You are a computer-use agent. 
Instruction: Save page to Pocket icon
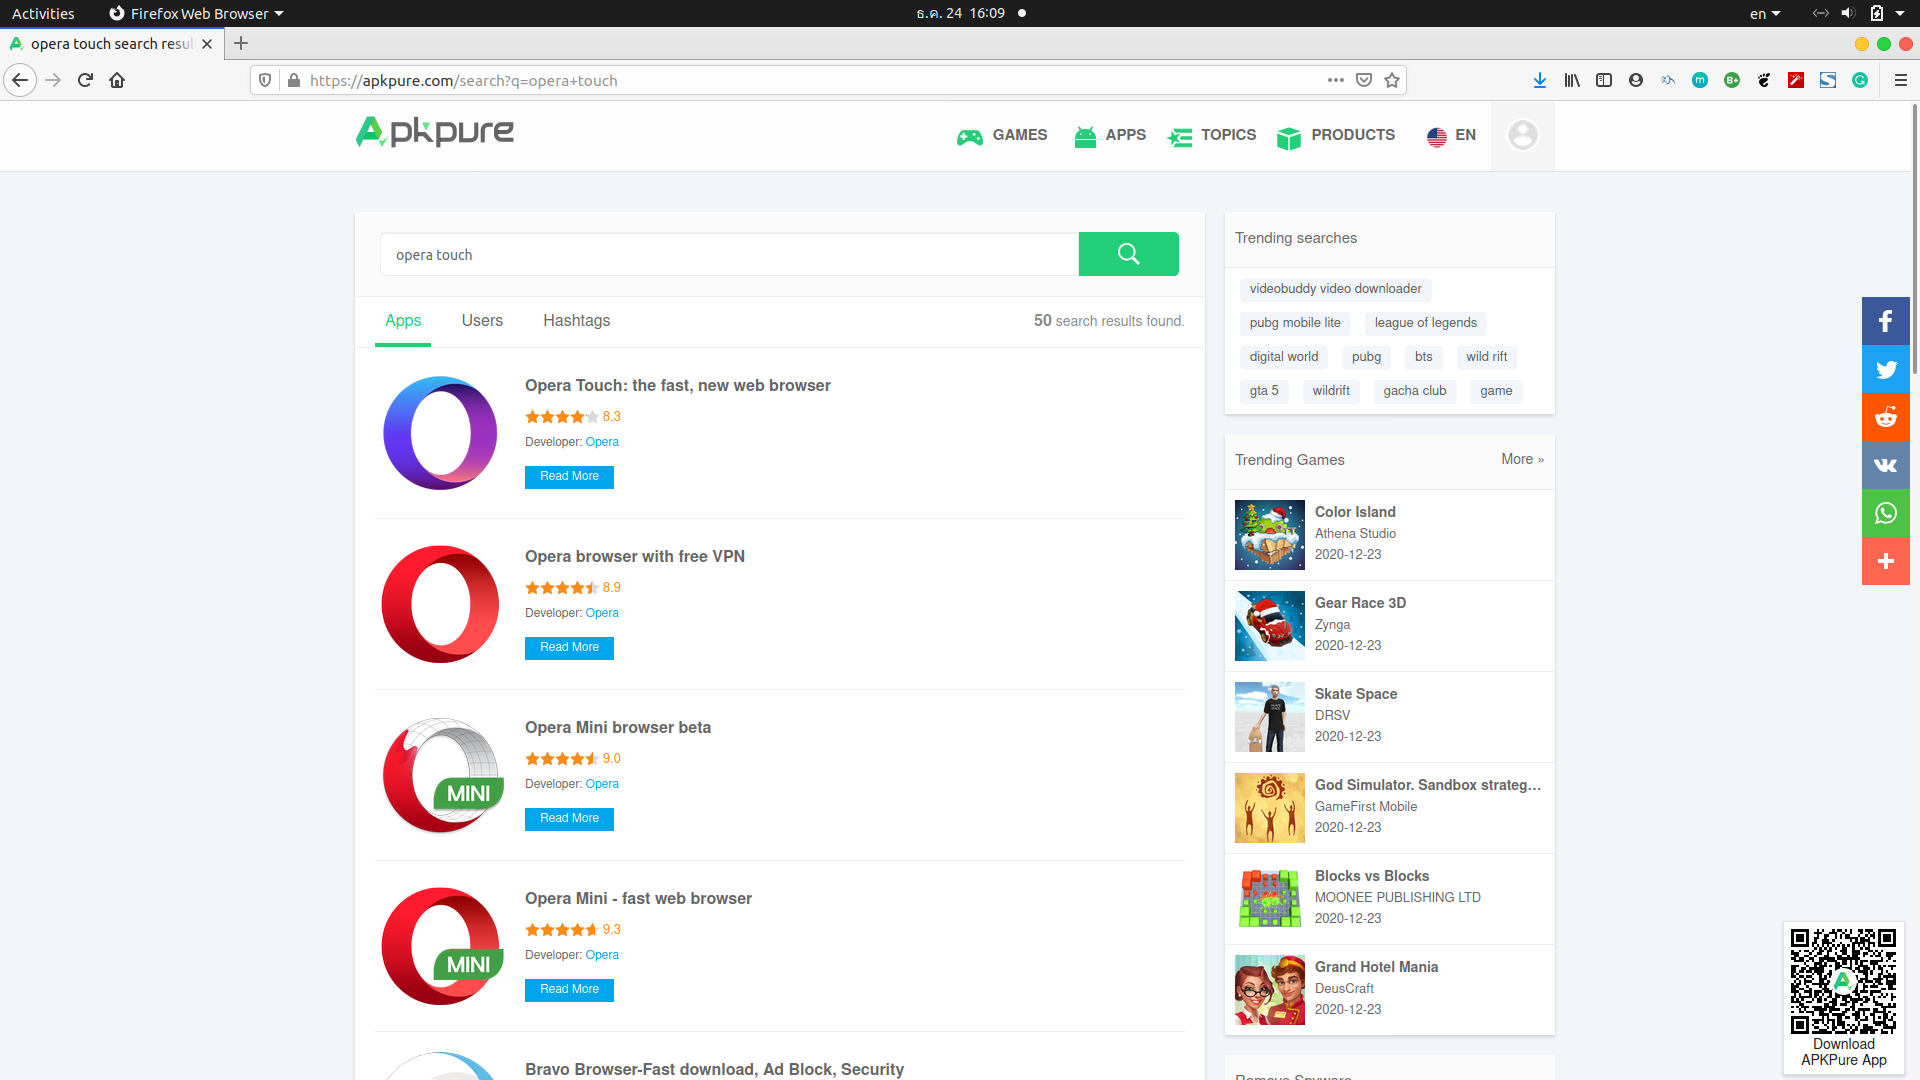1364,80
